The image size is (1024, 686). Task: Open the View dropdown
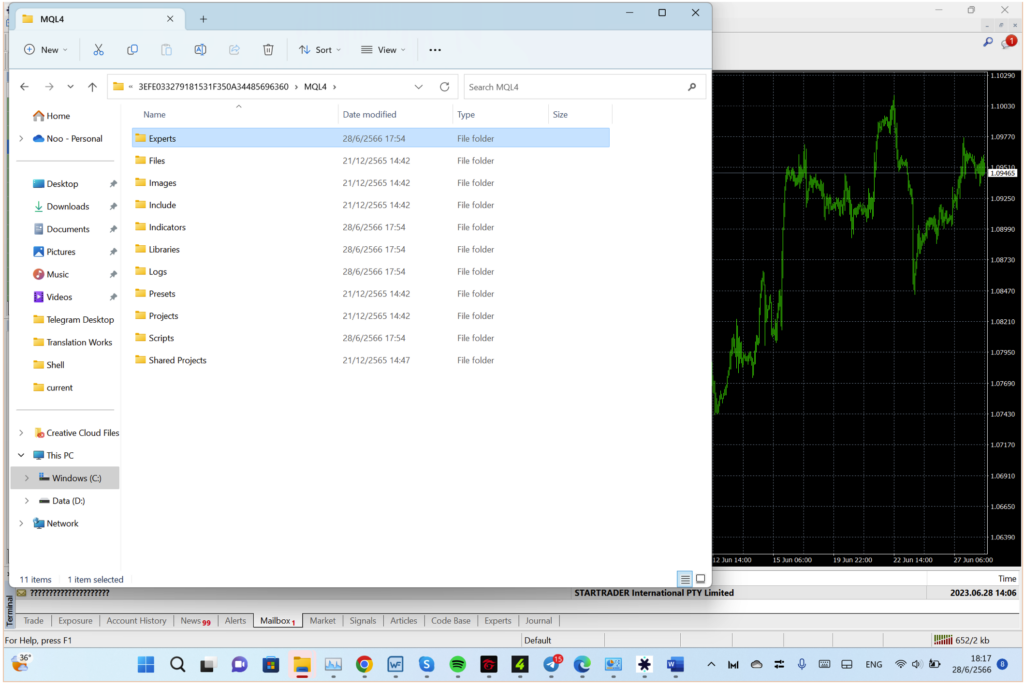[x=383, y=50]
